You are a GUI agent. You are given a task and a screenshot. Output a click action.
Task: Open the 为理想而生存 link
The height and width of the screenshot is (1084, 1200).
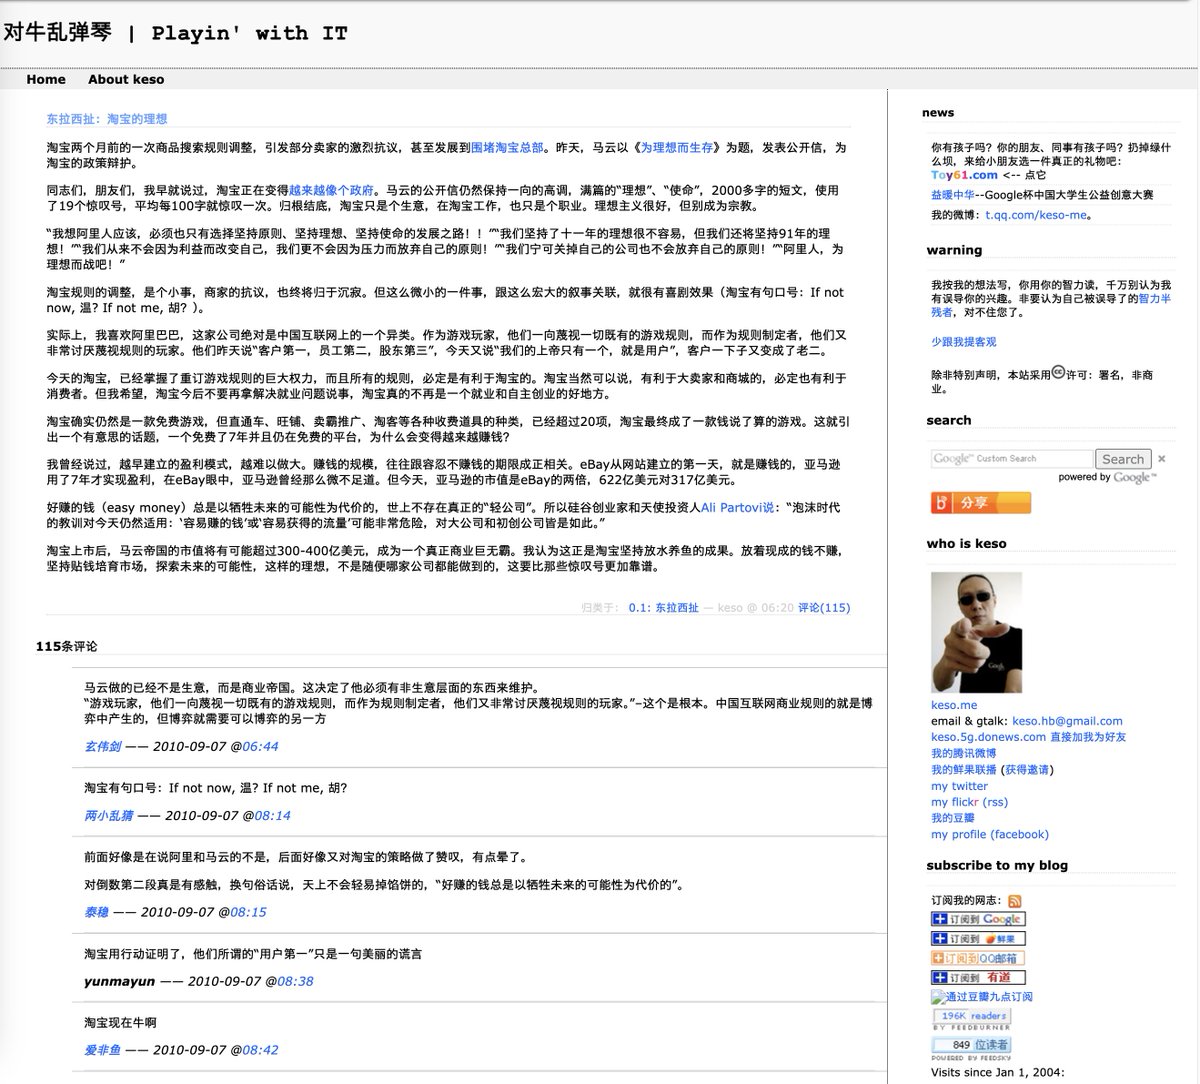(x=677, y=147)
